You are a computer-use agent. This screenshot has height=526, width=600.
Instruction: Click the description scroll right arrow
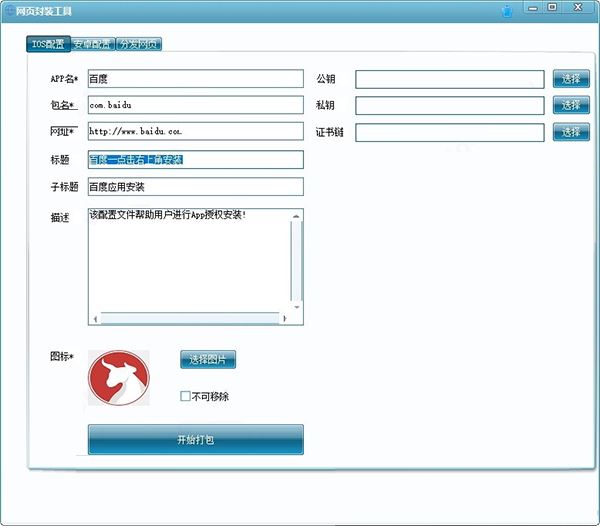[284, 318]
